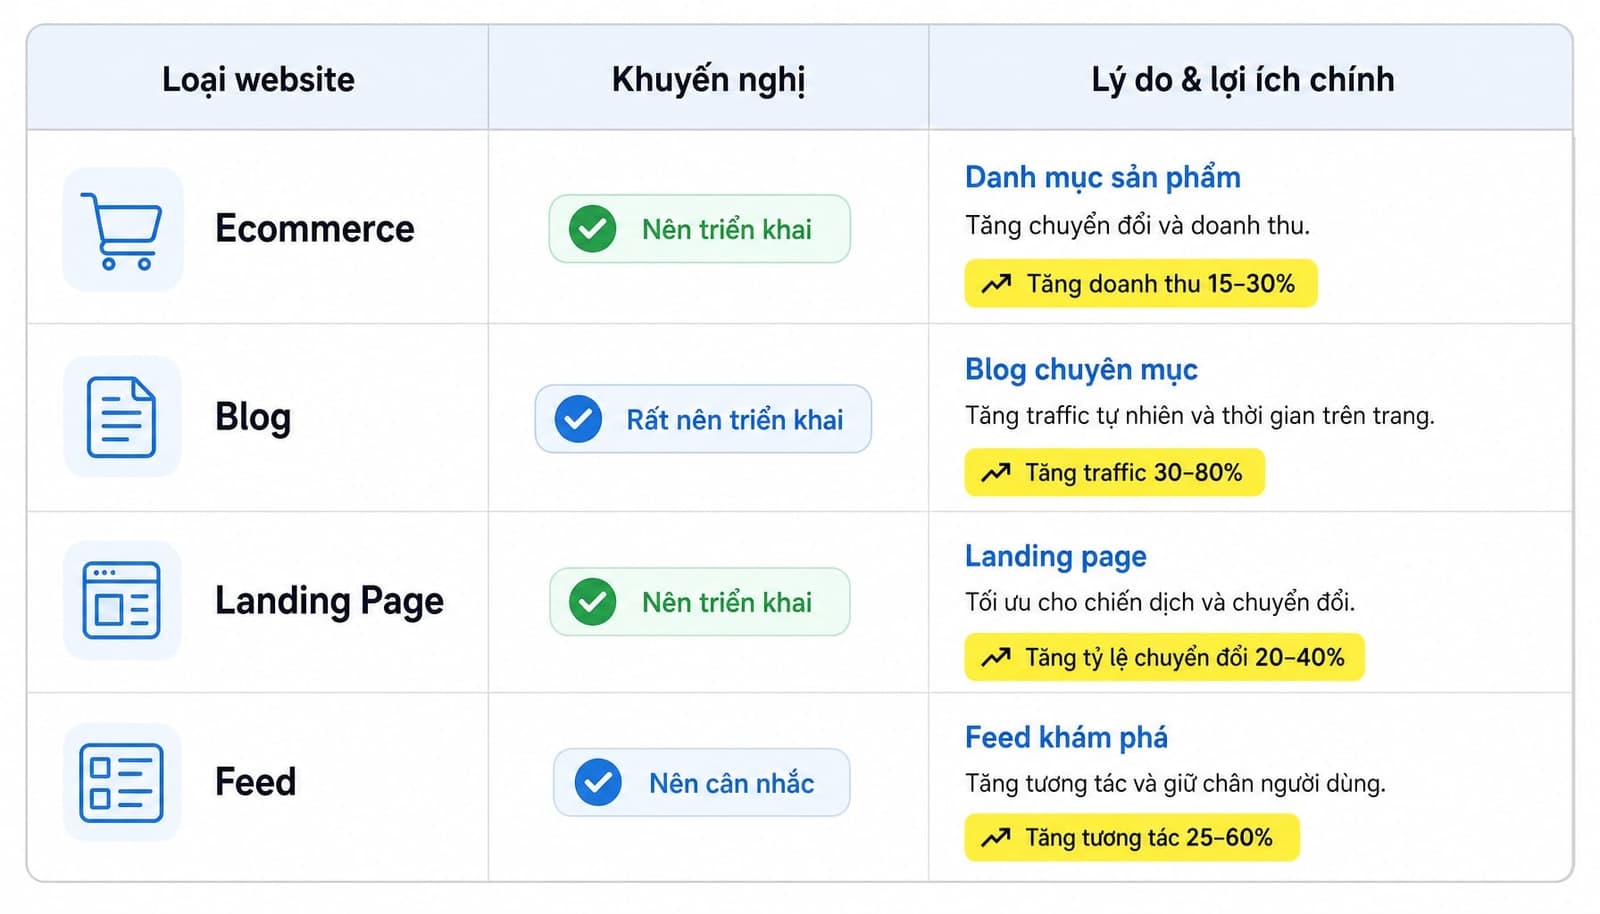This screenshot has height=914, width=1600.
Task: Click the Nên triển khai badge for Landing Page
Action: (700, 602)
